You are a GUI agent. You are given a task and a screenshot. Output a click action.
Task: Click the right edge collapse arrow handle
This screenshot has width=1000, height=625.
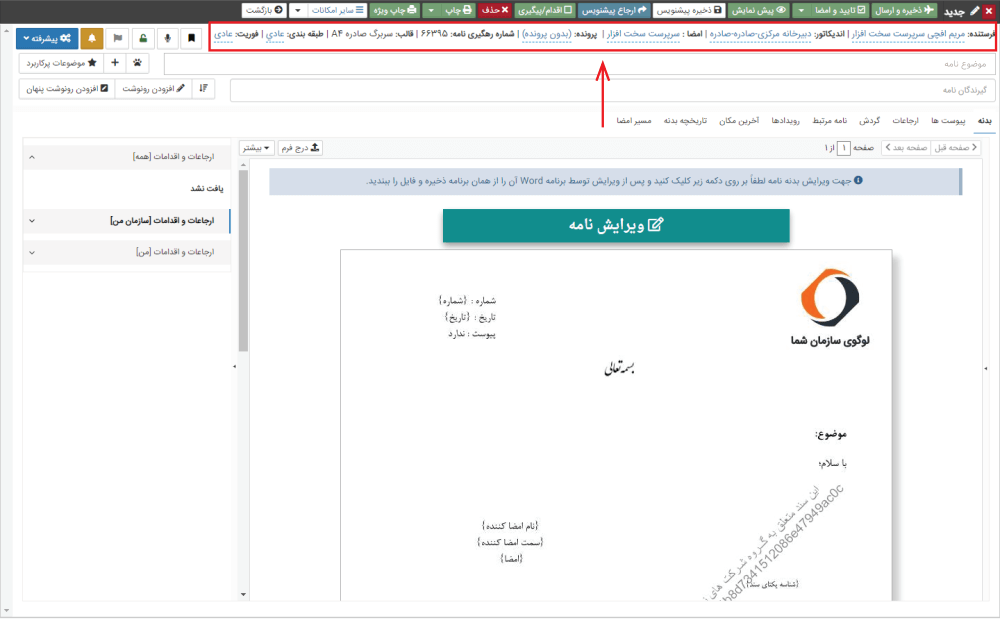[986, 369]
